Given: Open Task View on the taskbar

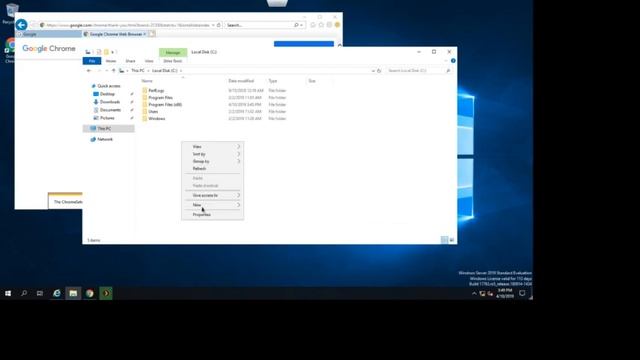Looking at the screenshot, I should click(x=40, y=293).
